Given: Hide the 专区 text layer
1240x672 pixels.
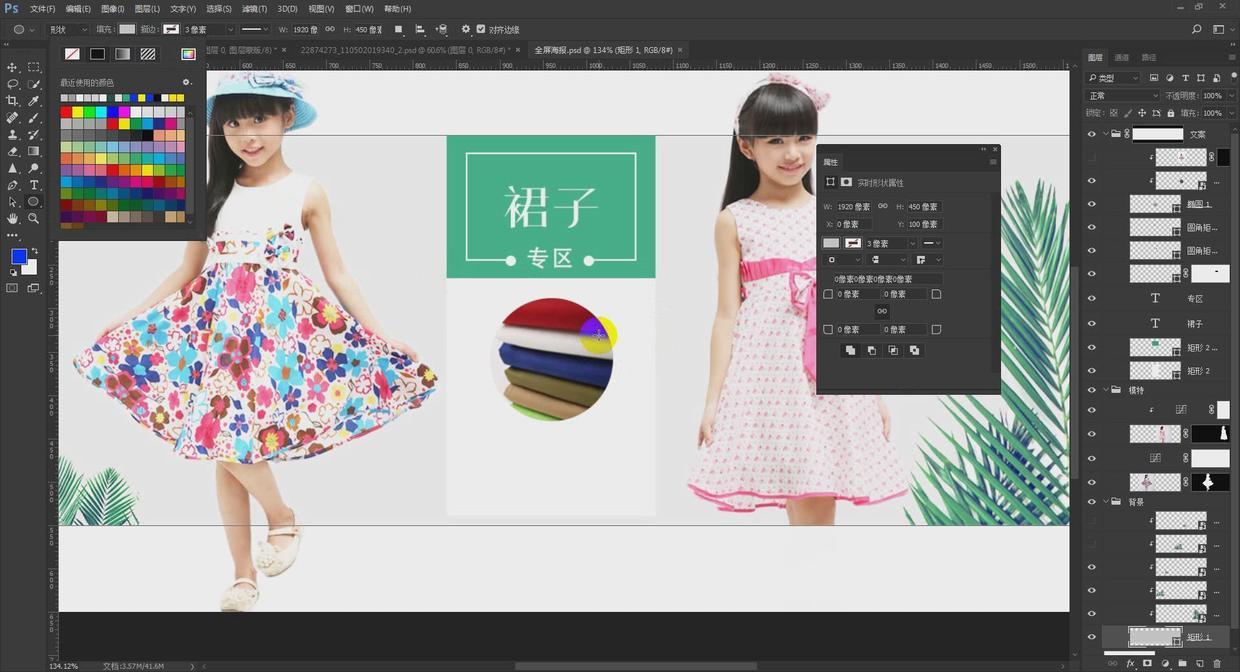Looking at the screenshot, I should (x=1091, y=298).
